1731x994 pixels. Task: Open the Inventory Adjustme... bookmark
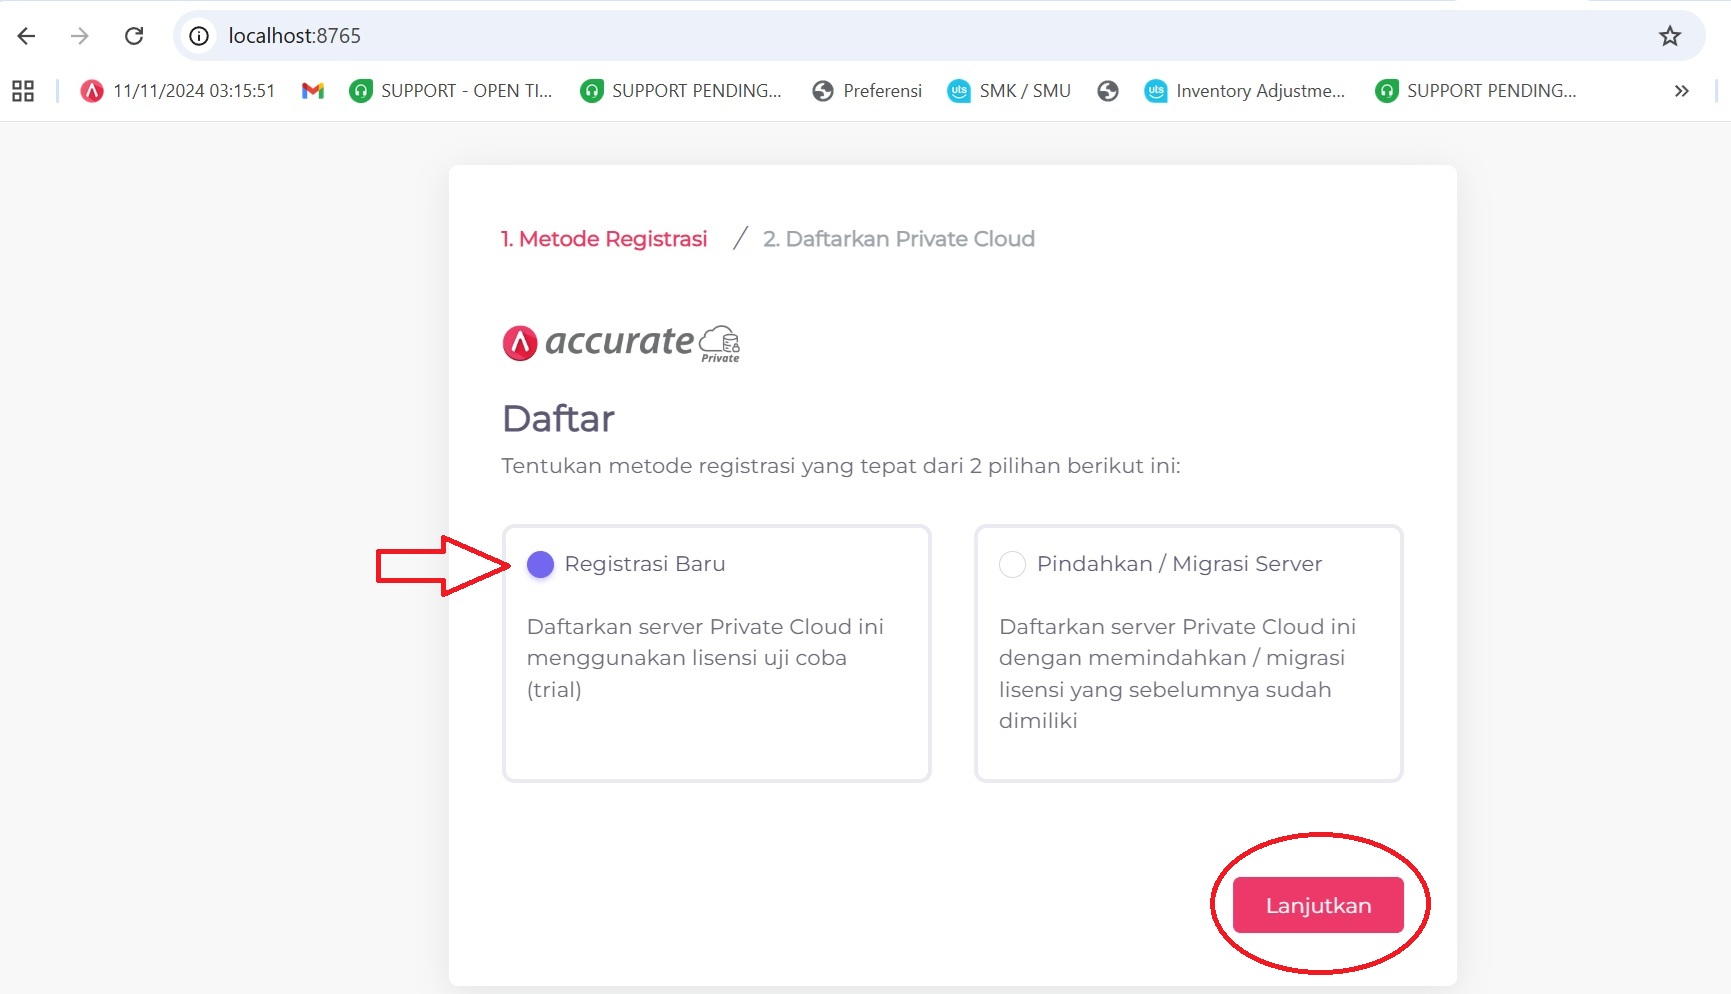1245,91
